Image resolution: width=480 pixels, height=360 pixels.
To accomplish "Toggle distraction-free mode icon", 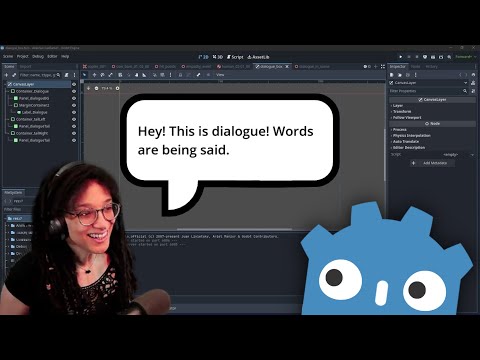I will pos(383,66).
